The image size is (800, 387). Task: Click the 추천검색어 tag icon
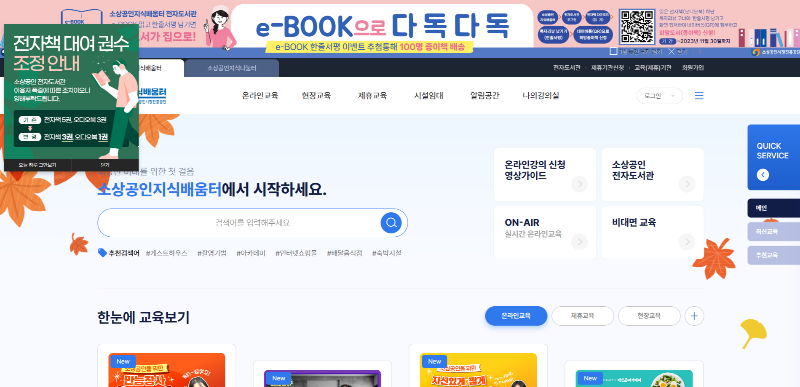click(x=102, y=252)
